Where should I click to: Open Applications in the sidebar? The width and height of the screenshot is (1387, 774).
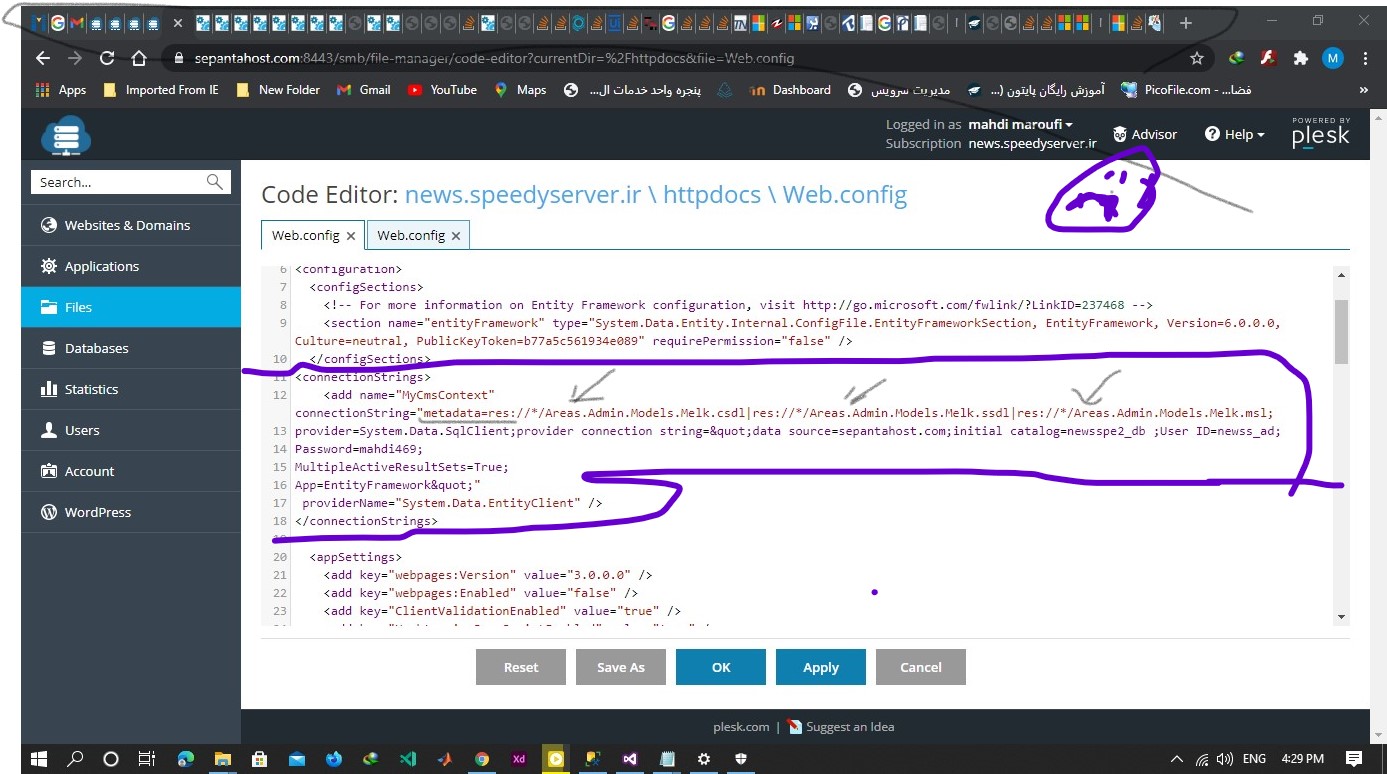131,266
